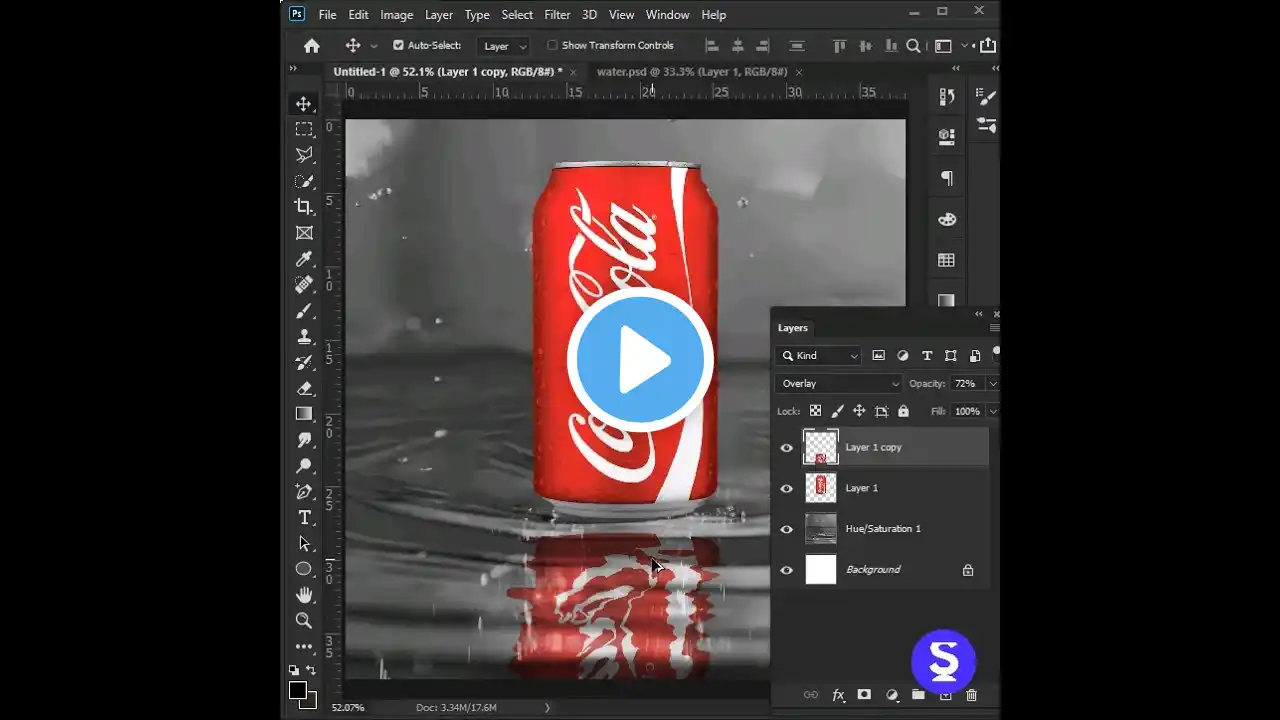This screenshot has height=720, width=1280.
Task: Open layer styles with the fx icon
Action: click(x=838, y=694)
